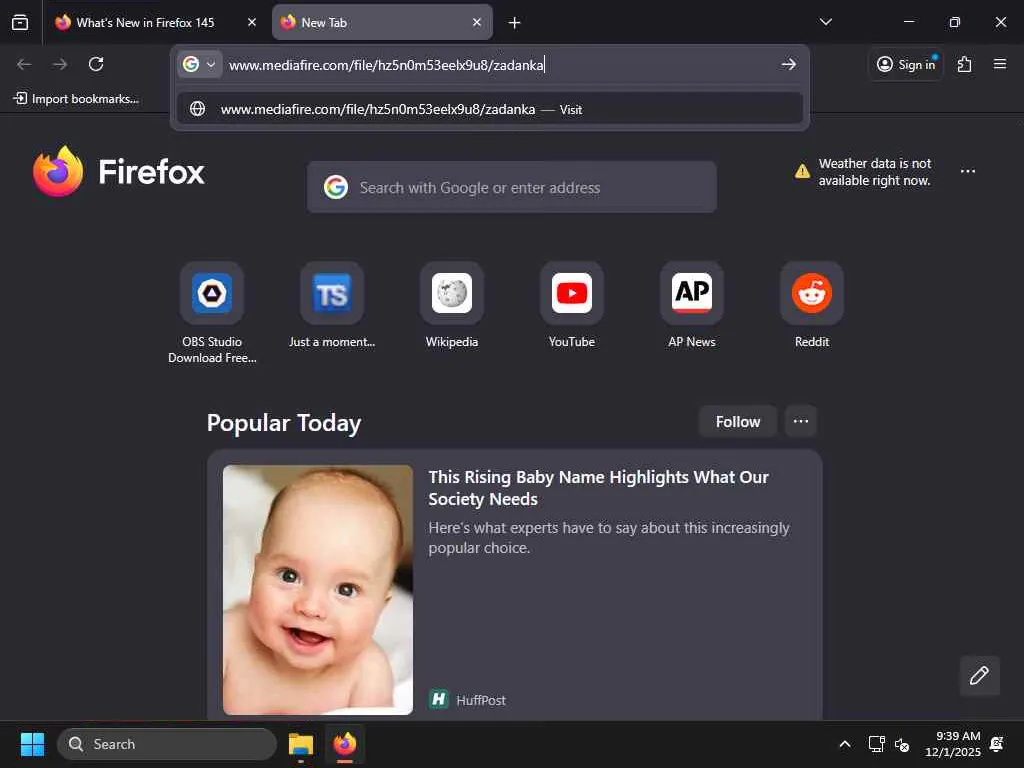Go back with the back arrow
This screenshot has height=768, width=1024.
(x=24, y=64)
